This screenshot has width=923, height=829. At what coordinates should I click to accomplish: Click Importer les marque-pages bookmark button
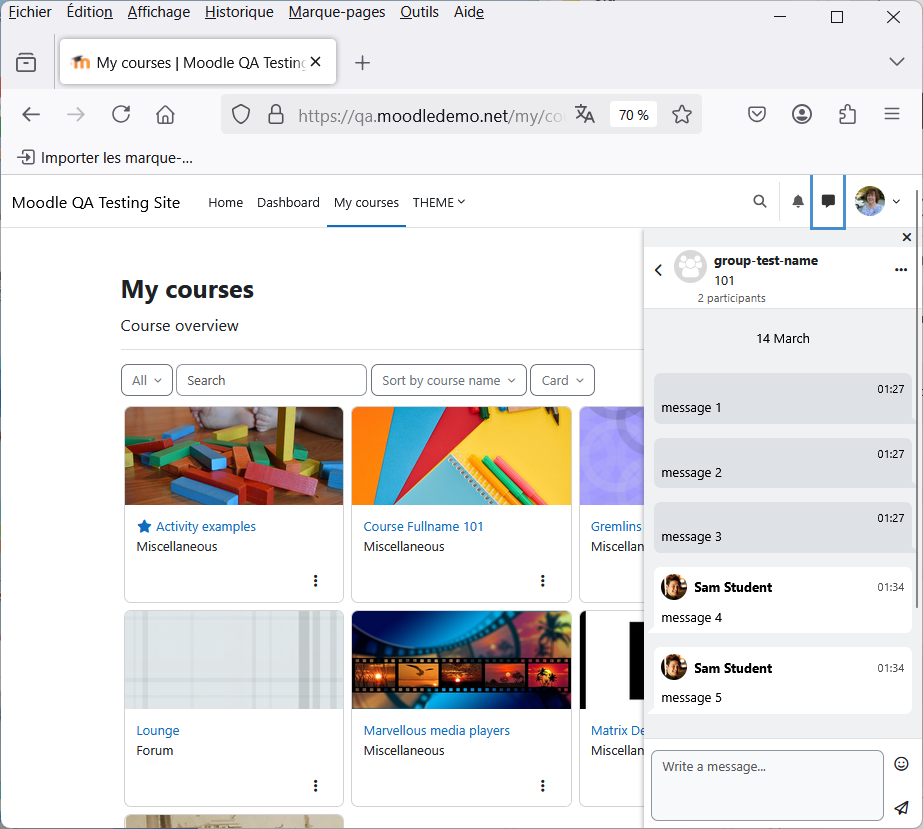click(105, 157)
